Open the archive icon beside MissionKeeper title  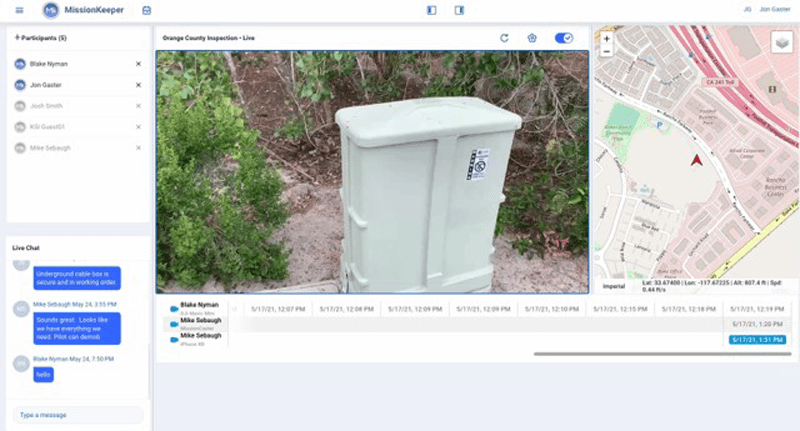click(146, 10)
